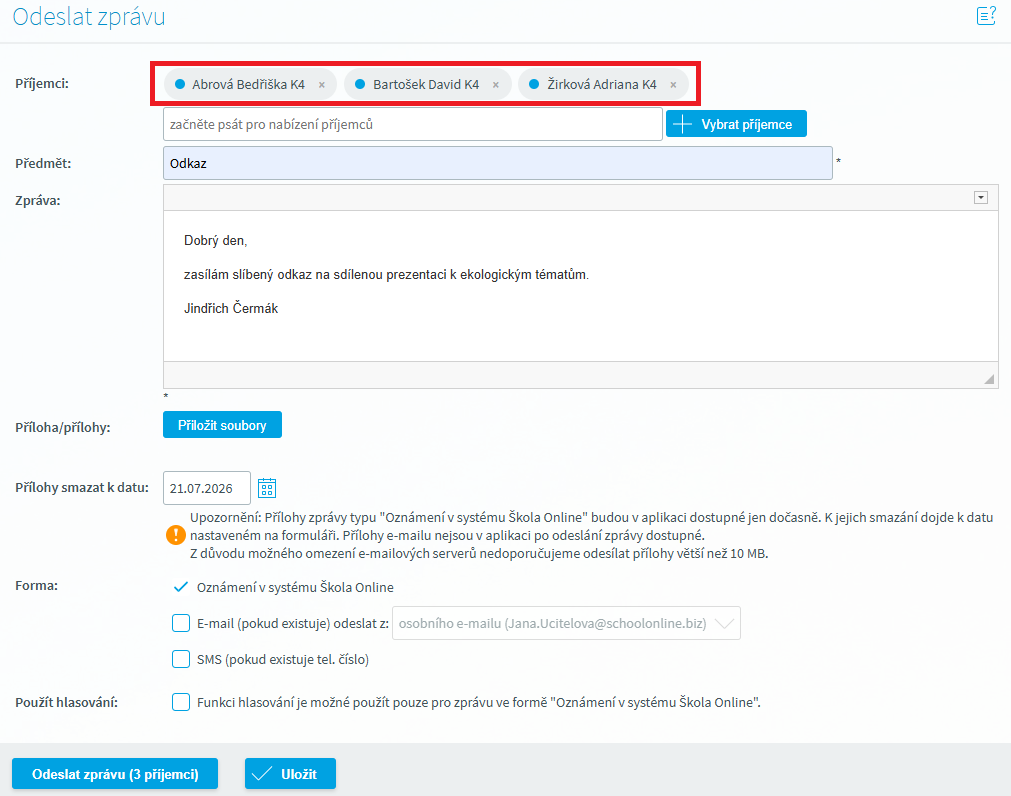Click the Předmět field containing Odkaz
Viewport: 1011px width, 796px height.
pyautogui.click(x=497, y=163)
